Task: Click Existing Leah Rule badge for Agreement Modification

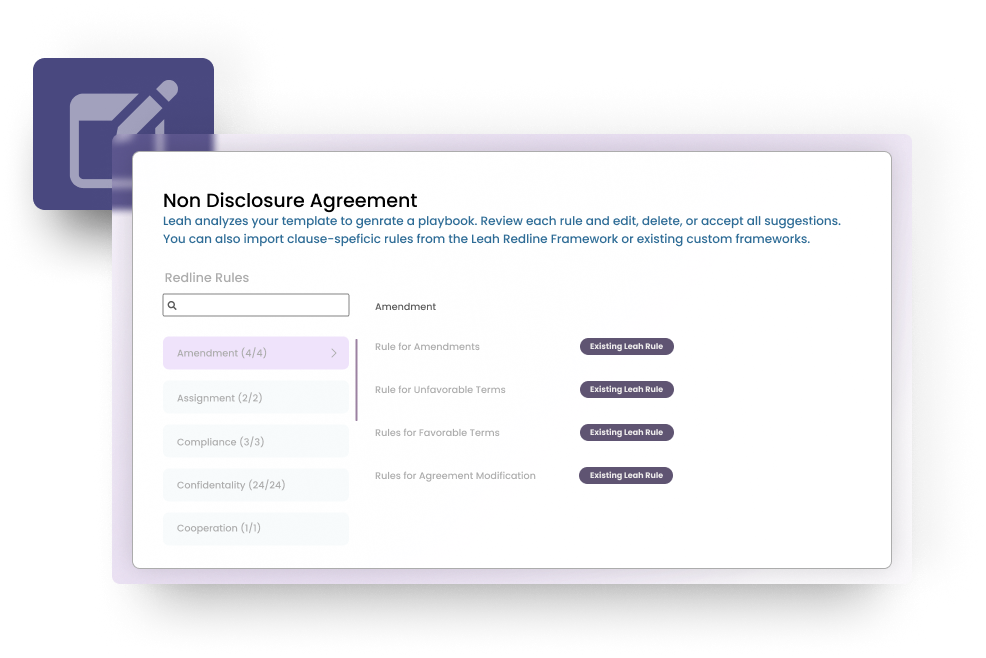Action: [626, 476]
